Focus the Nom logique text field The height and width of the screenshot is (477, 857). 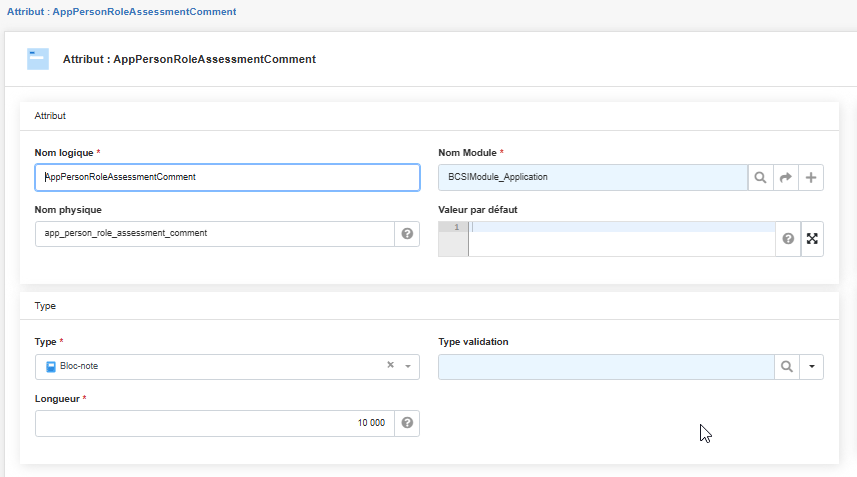pos(227,177)
